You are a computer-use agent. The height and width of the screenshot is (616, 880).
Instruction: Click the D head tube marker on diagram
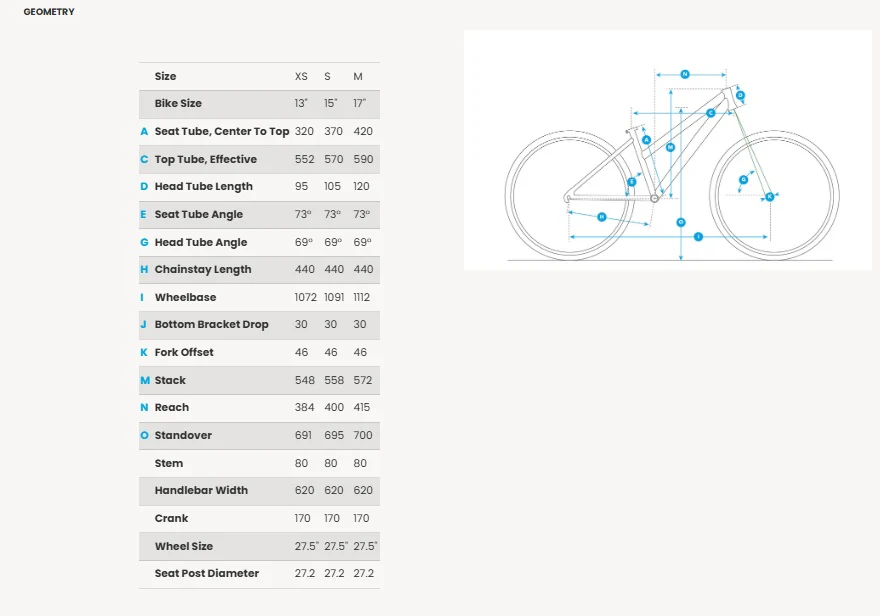click(740, 96)
